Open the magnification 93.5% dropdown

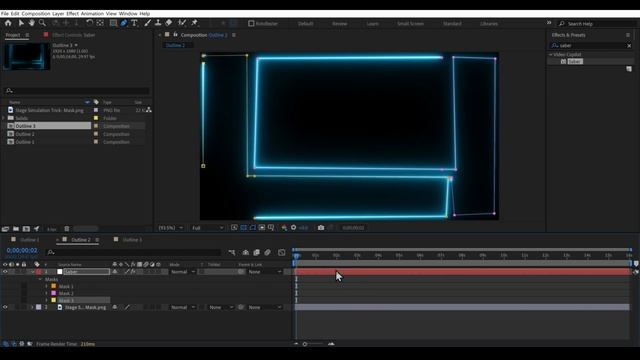[171, 228]
